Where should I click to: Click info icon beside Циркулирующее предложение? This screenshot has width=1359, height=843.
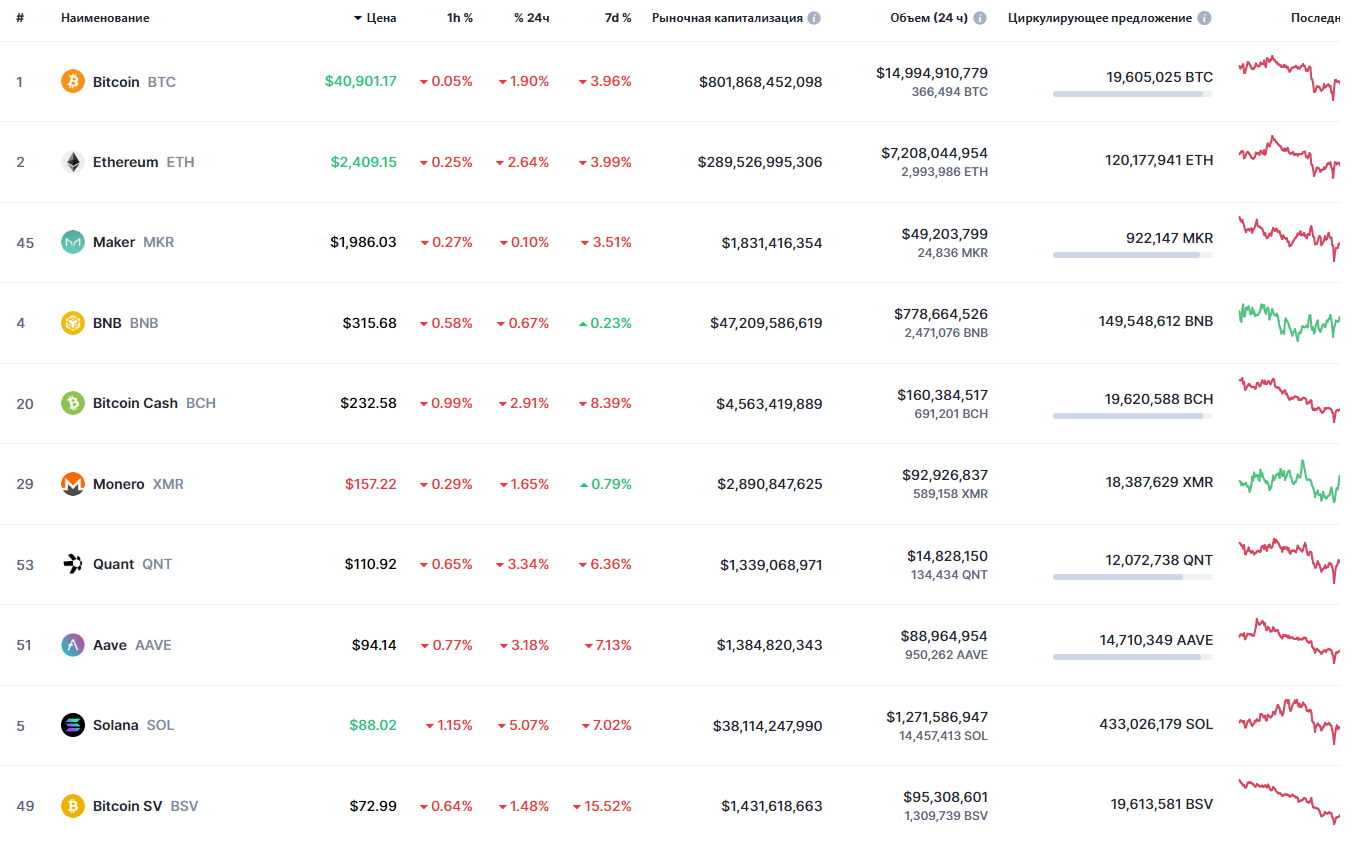(x=1204, y=18)
